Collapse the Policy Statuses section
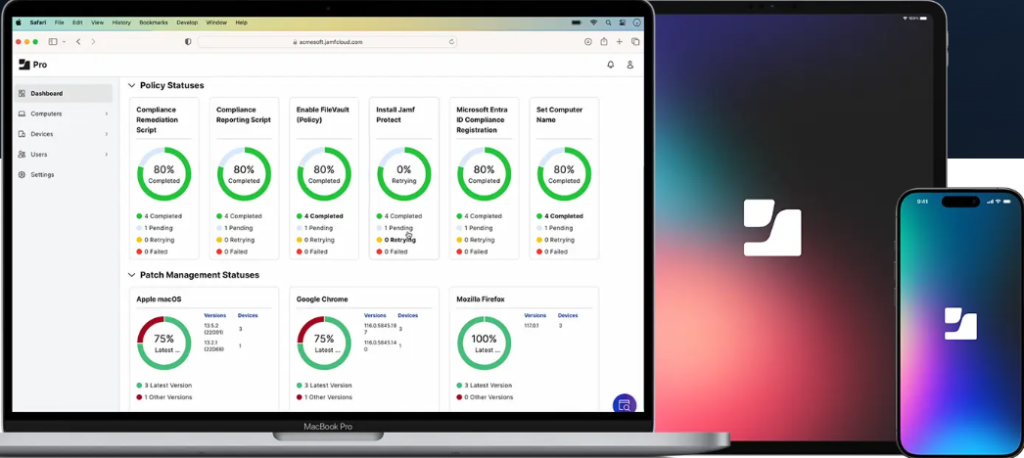Viewport: 1024px width, 458px height. 131,86
